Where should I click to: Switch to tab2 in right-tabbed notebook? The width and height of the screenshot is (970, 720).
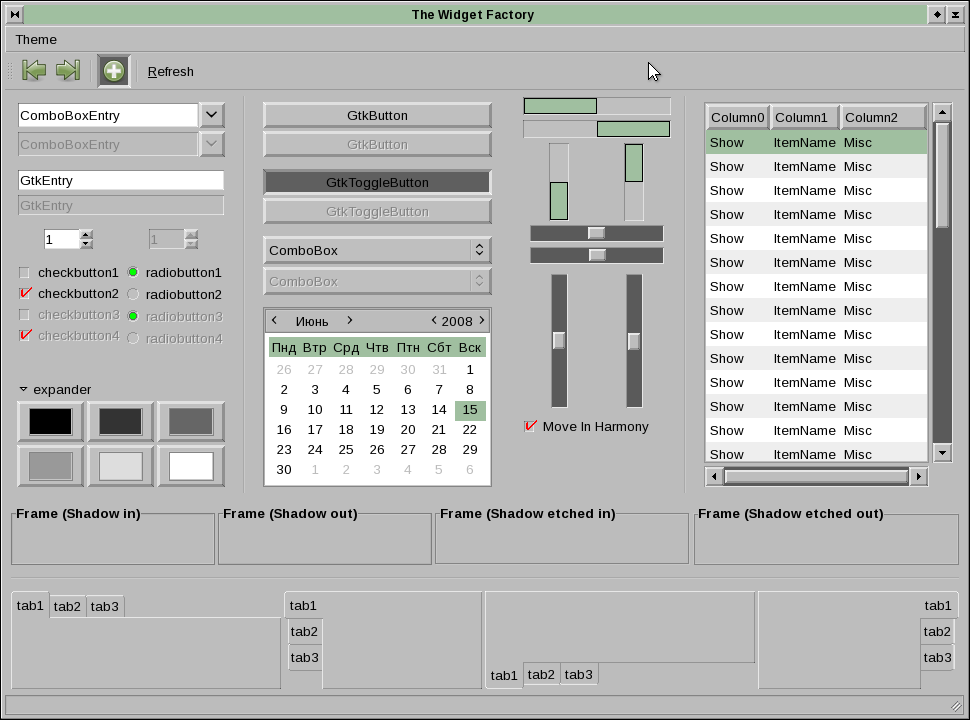click(x=937, y=632)
